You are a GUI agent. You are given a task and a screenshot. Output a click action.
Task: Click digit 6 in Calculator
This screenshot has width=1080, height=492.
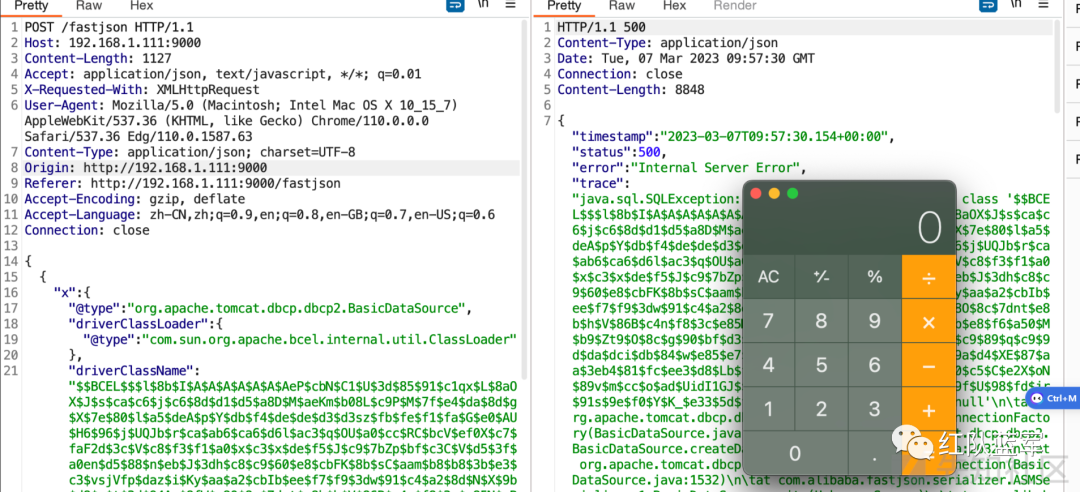[x=875, y=366]
